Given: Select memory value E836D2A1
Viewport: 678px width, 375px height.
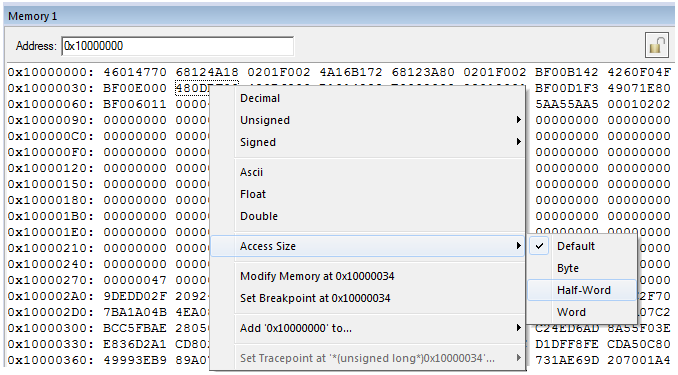Looking at the screenshot, I should click(x=135, y=344).
